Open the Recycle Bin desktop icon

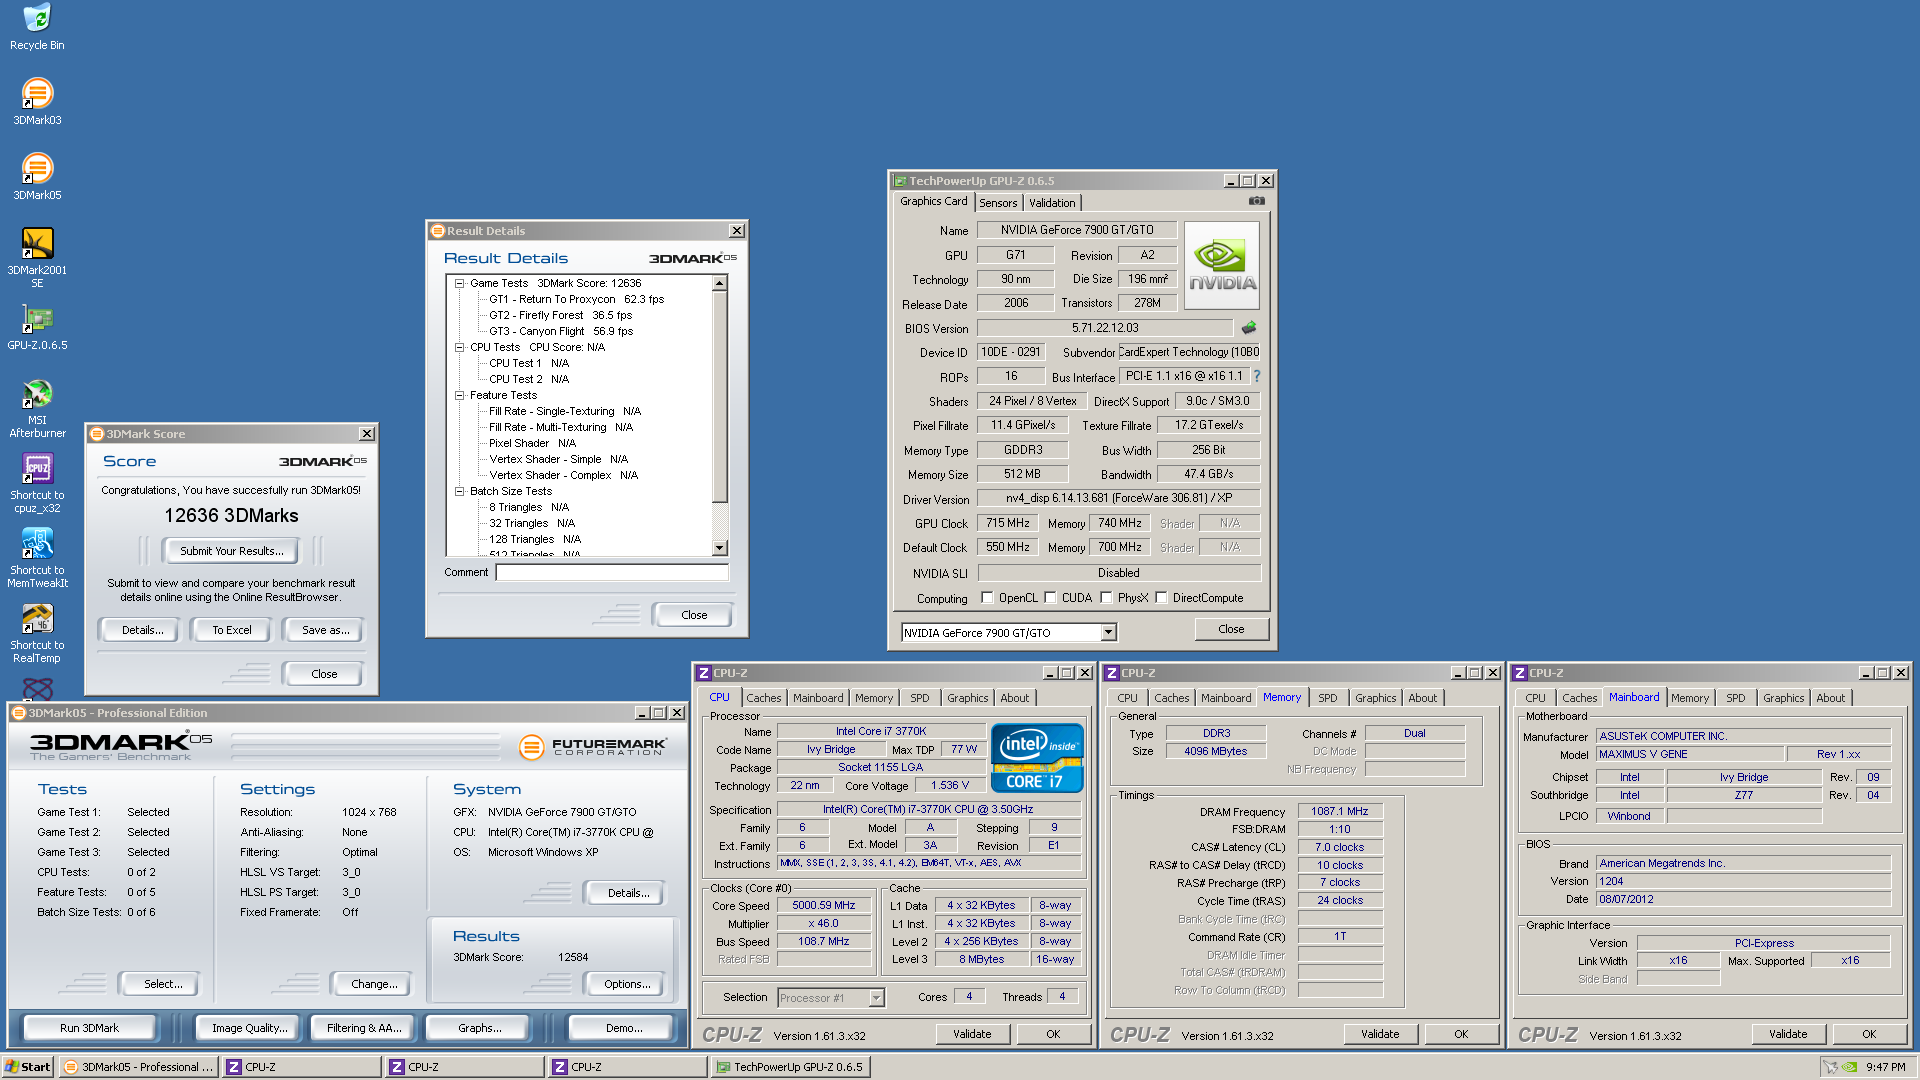coord(37,27)
